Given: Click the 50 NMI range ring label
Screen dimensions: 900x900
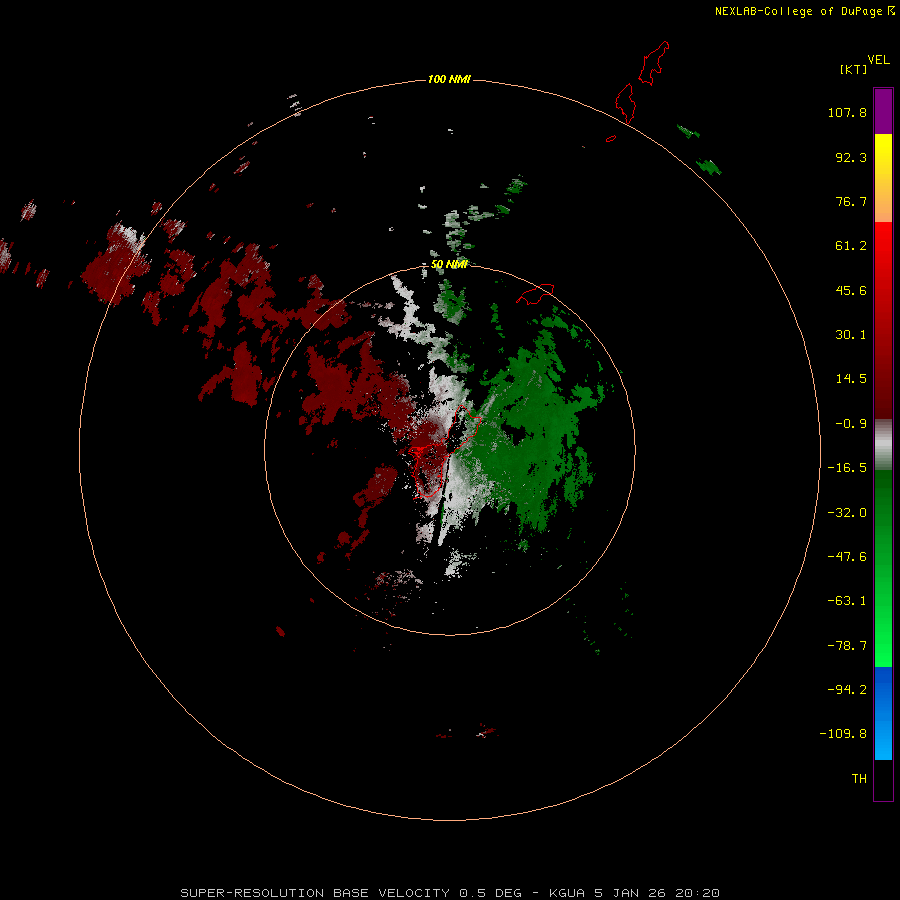Looking at the screenshot, I should [449, 264].
